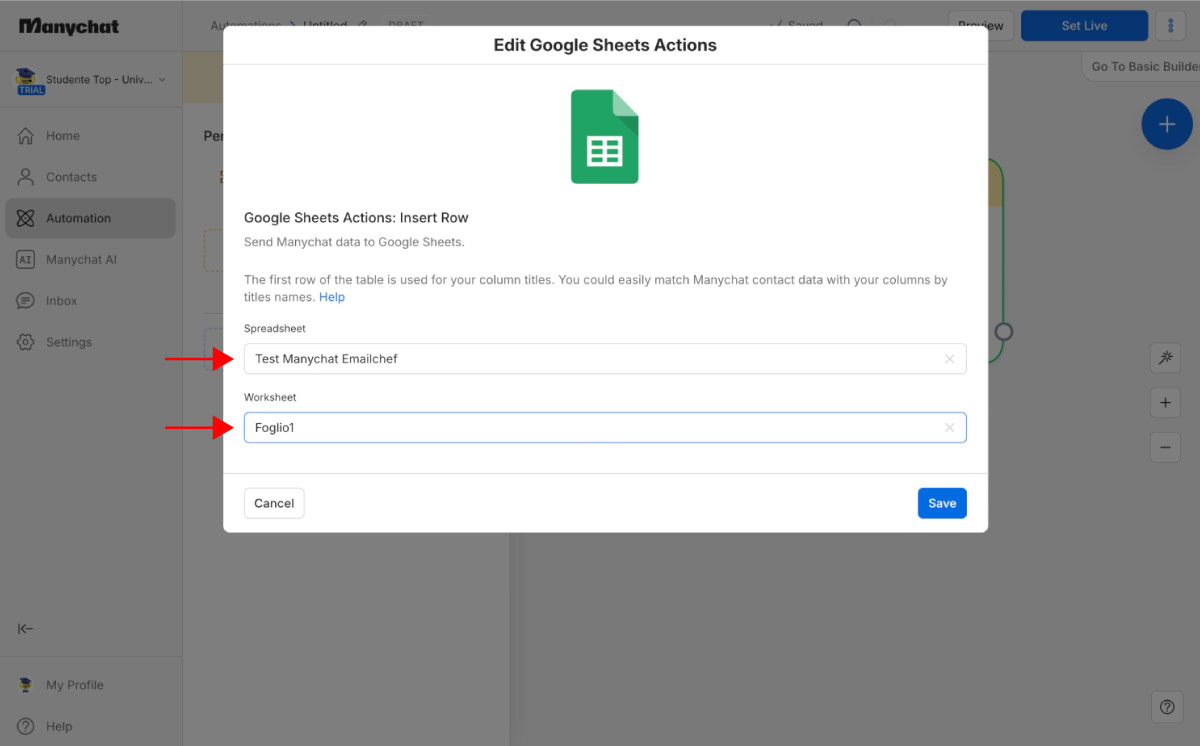This screenshot has width=1200, height=746.
Task: Click the Help question mark icon in sidebar
Action: 26,726
